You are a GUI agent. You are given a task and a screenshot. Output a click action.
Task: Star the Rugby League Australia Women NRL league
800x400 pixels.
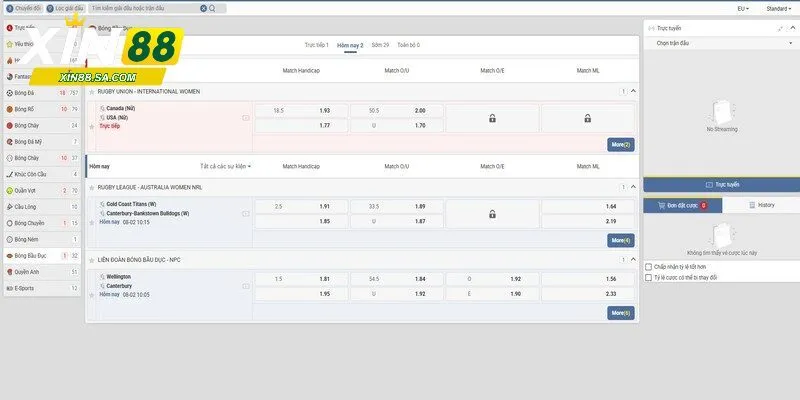coord(91,187)
